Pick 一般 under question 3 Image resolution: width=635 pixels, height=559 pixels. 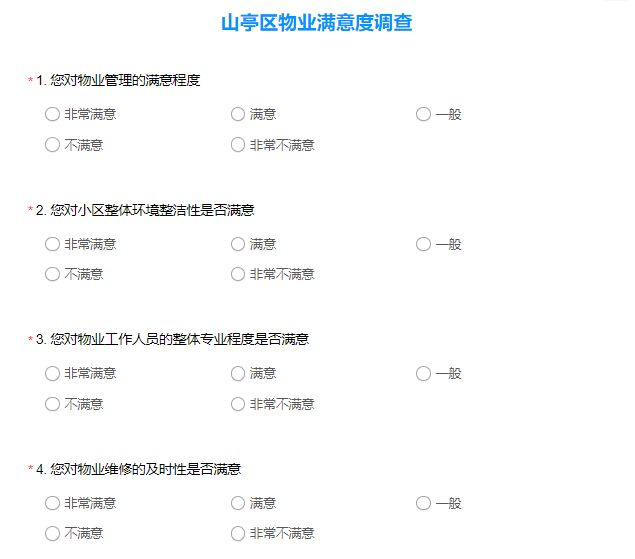(424, 373)
